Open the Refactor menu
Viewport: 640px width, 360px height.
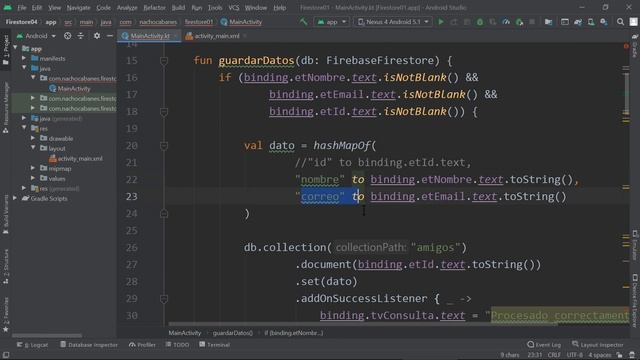(154, 8)
